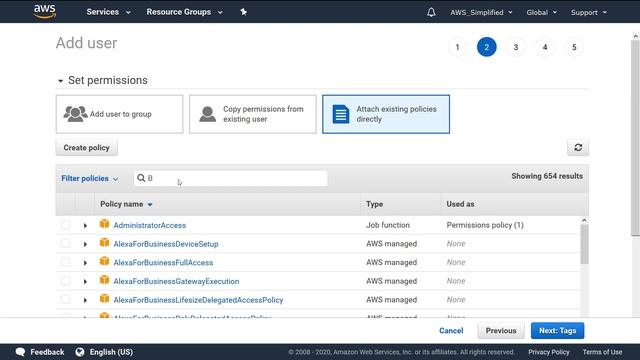Open the AdministratorAccess policy link

150,225
